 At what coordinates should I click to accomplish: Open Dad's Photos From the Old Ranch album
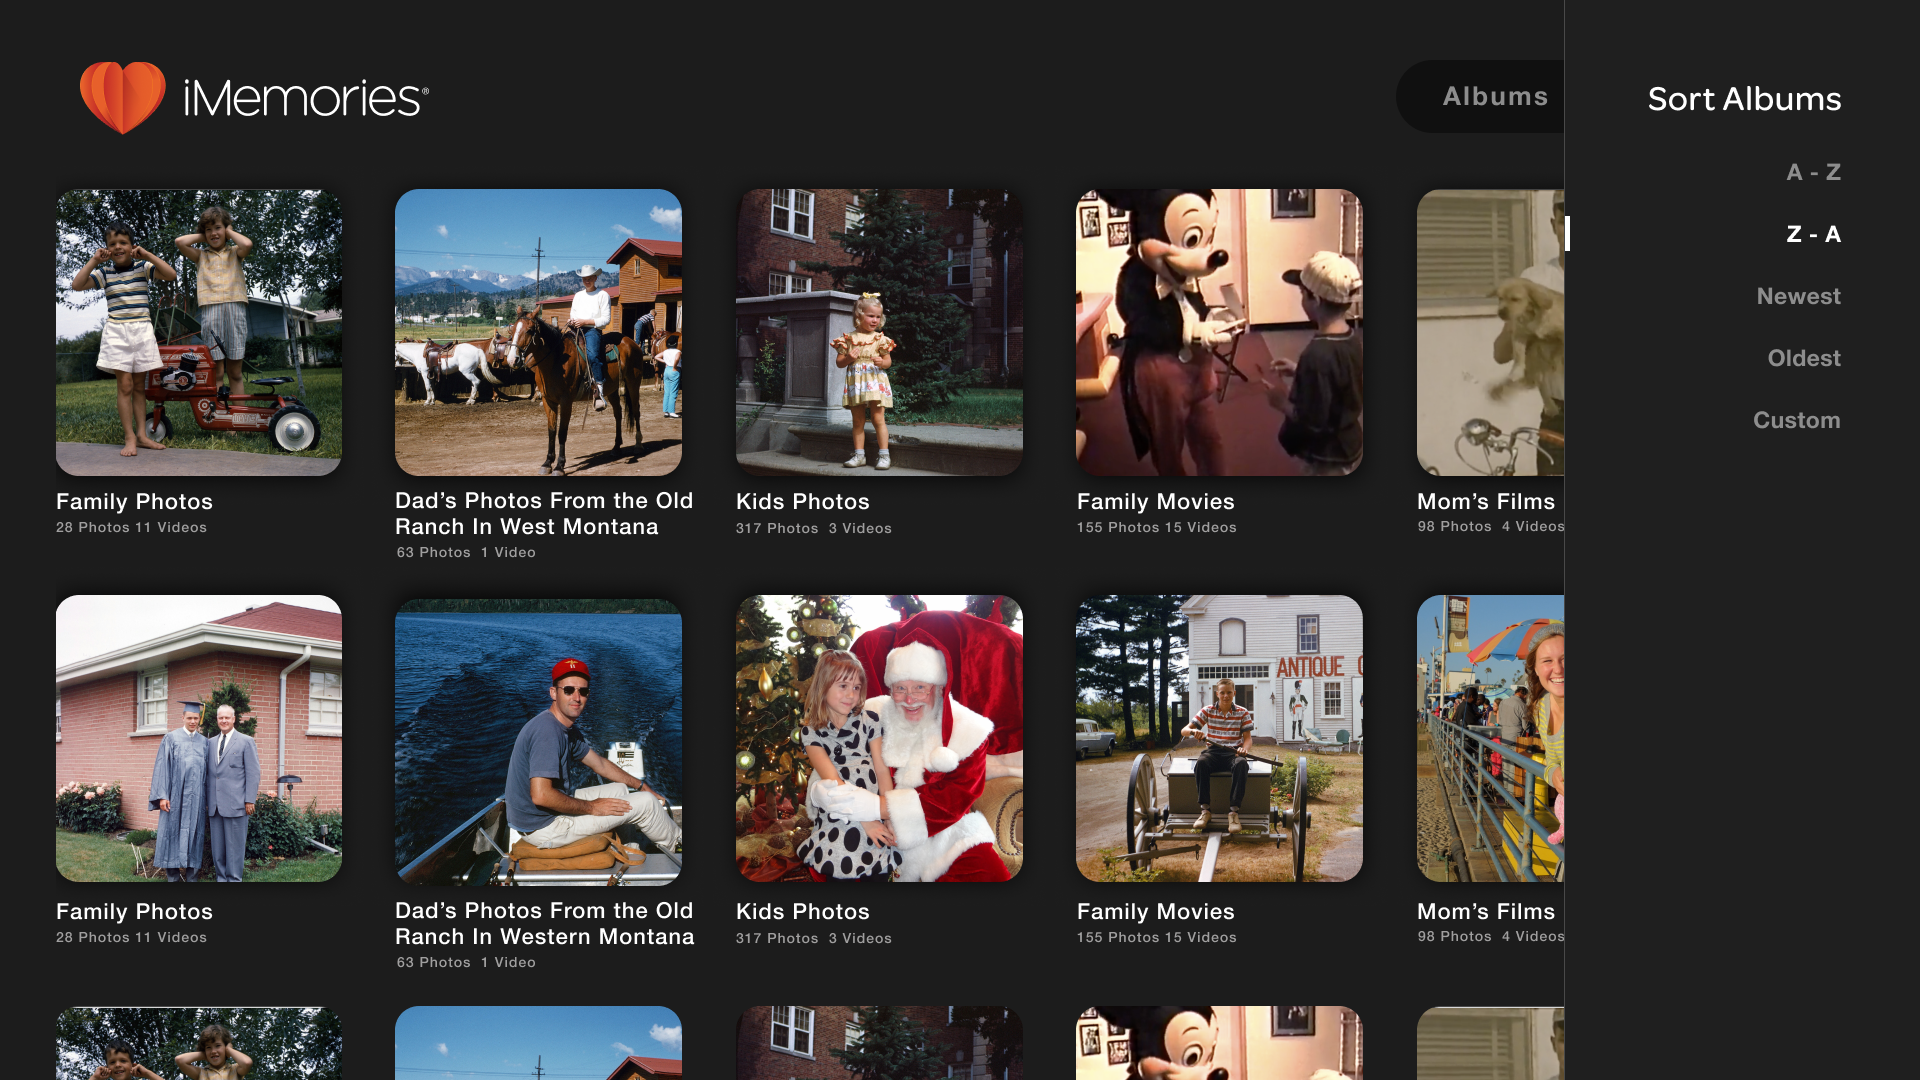click(x=538, y=332)
